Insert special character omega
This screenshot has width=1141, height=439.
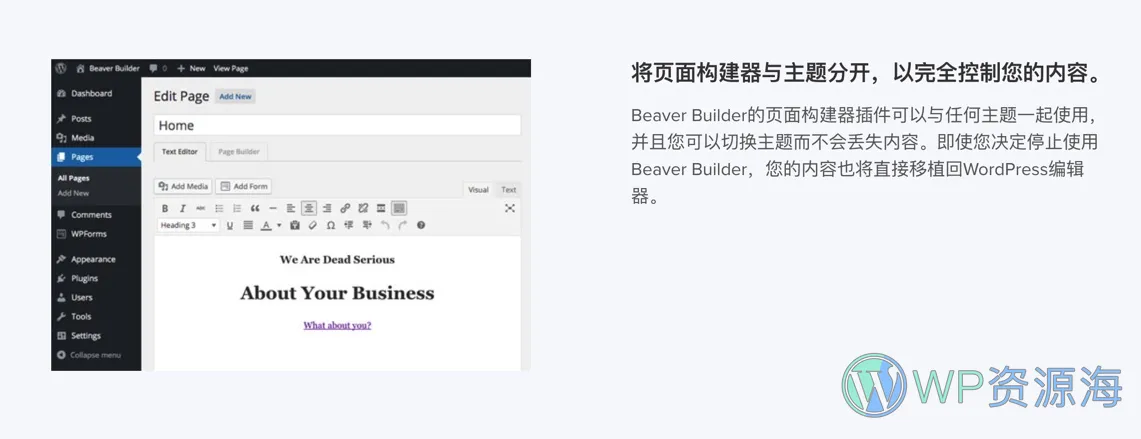(330, 226)
